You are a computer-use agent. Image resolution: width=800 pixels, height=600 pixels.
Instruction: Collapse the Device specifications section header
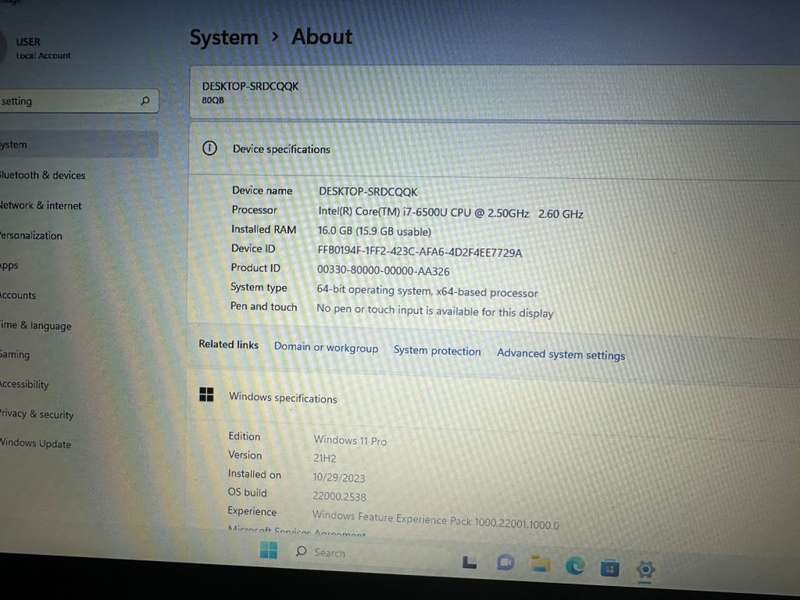[495, 151]
